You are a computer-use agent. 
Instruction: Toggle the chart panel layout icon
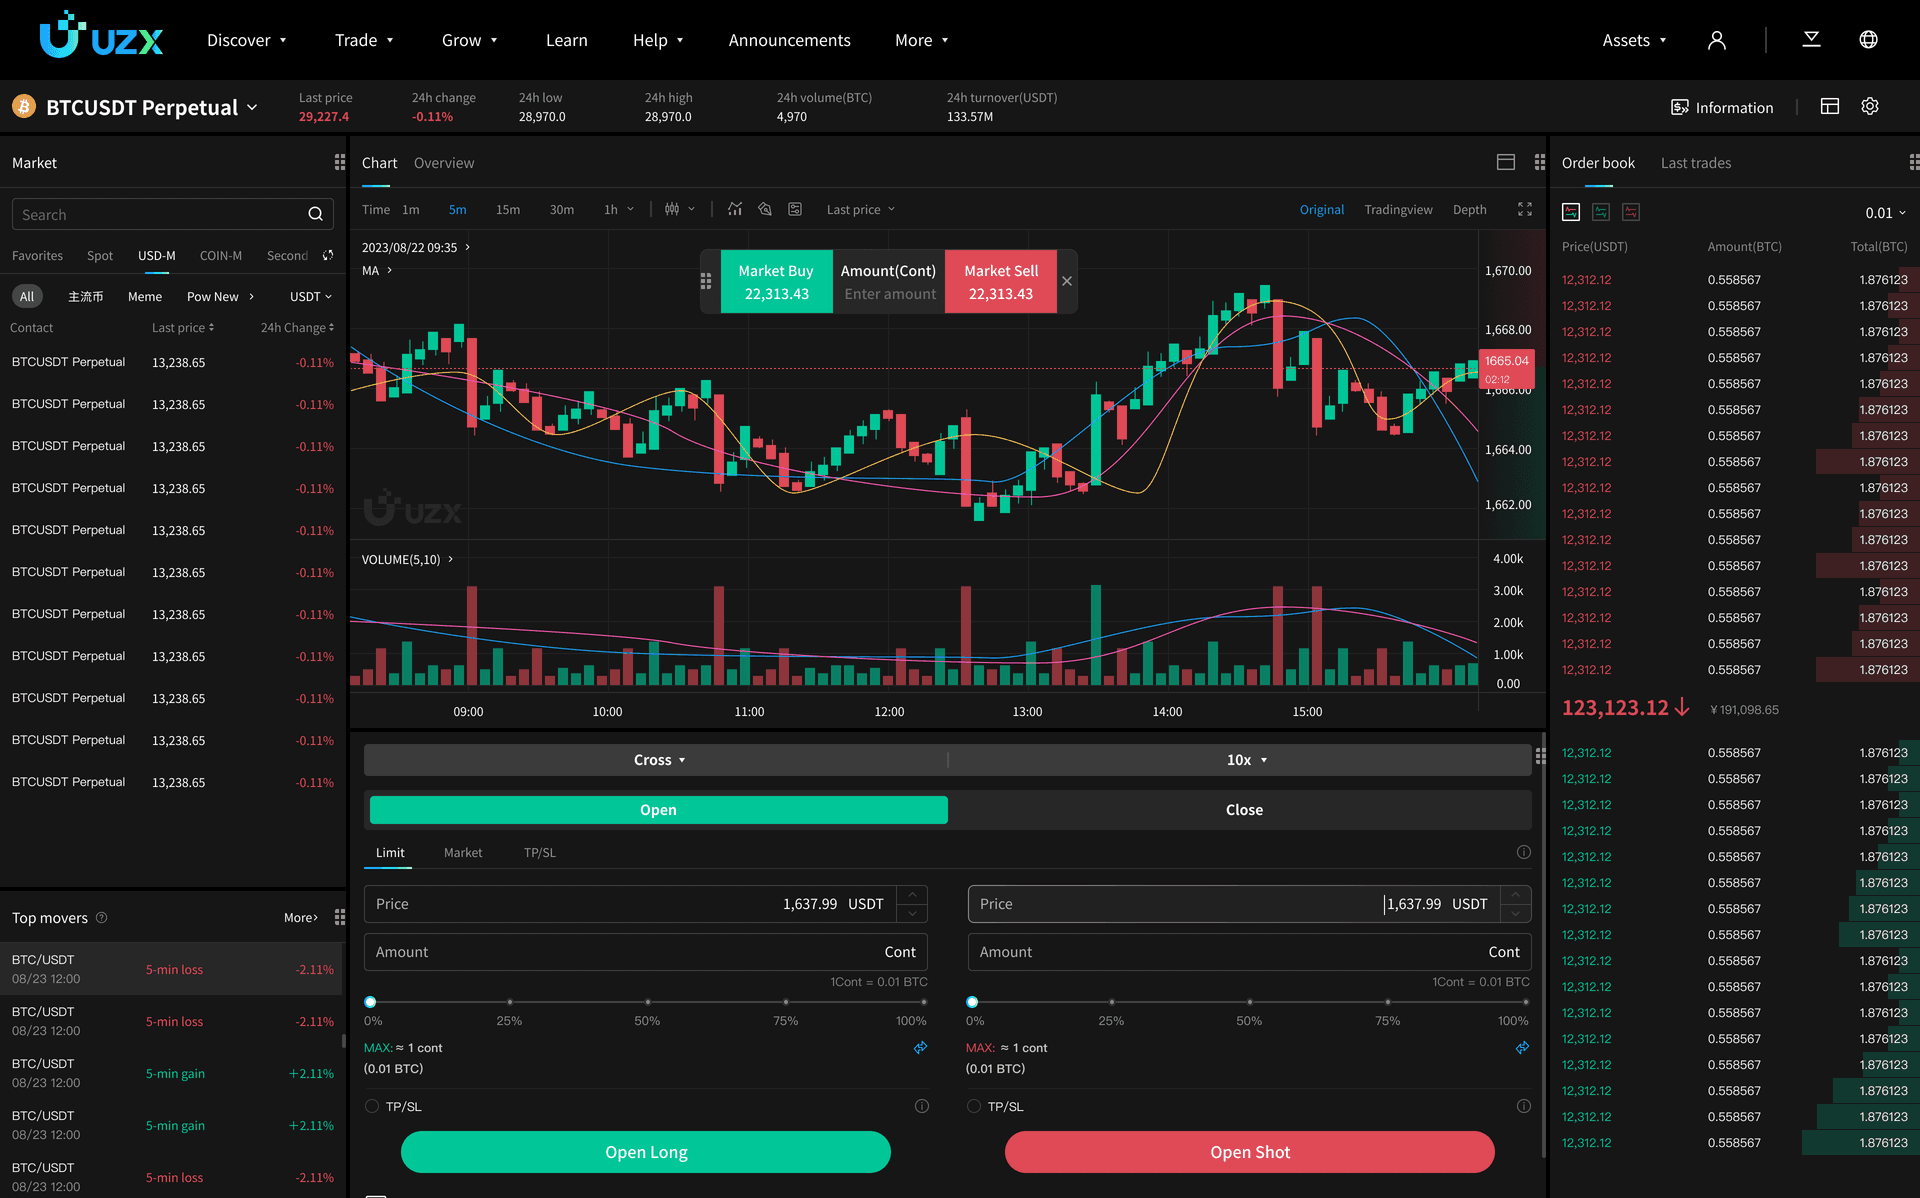(1506, 162)
